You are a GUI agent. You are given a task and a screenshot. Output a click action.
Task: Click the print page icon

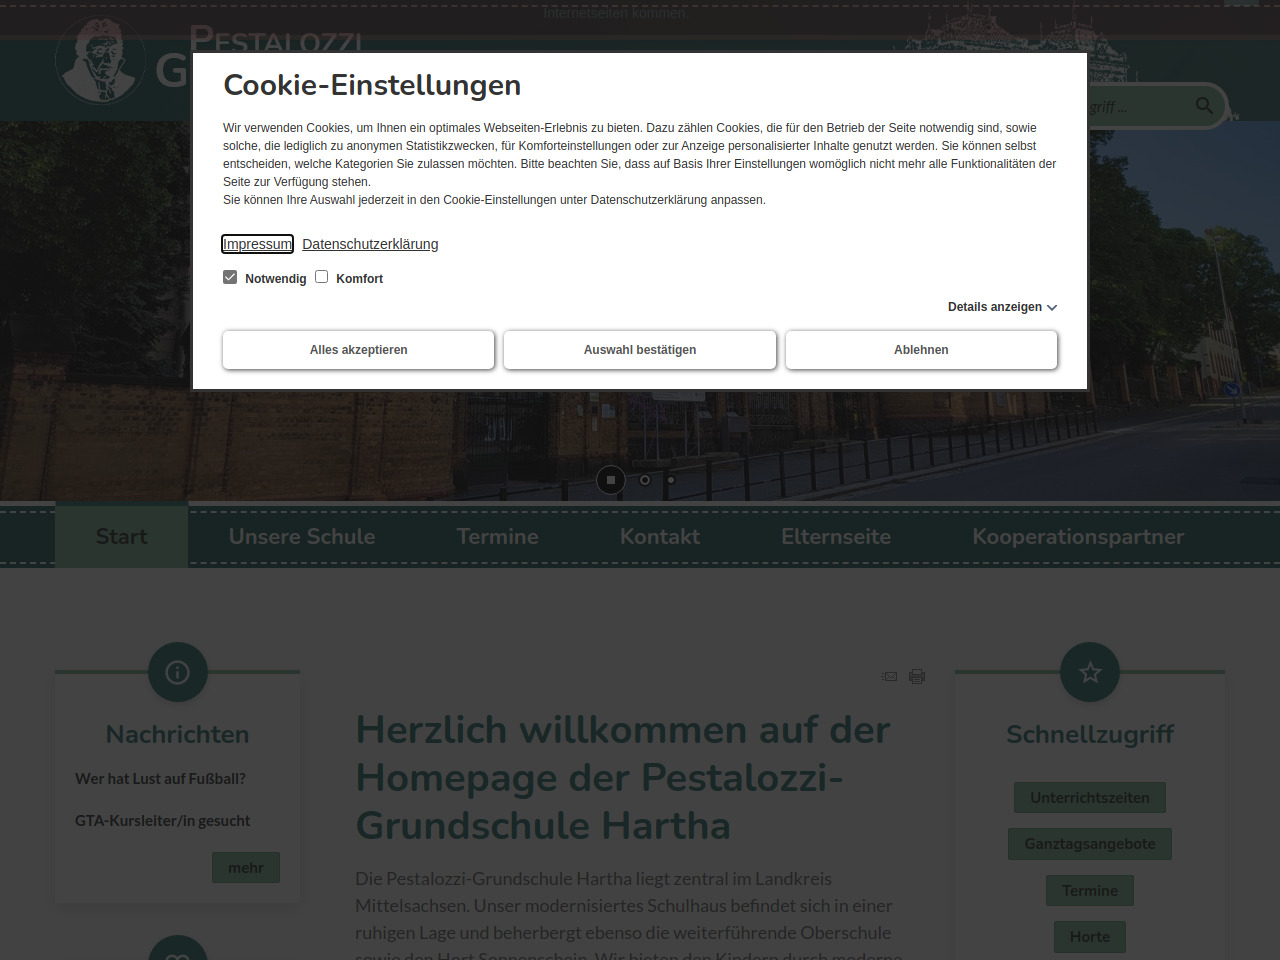(x=917, y=677)
